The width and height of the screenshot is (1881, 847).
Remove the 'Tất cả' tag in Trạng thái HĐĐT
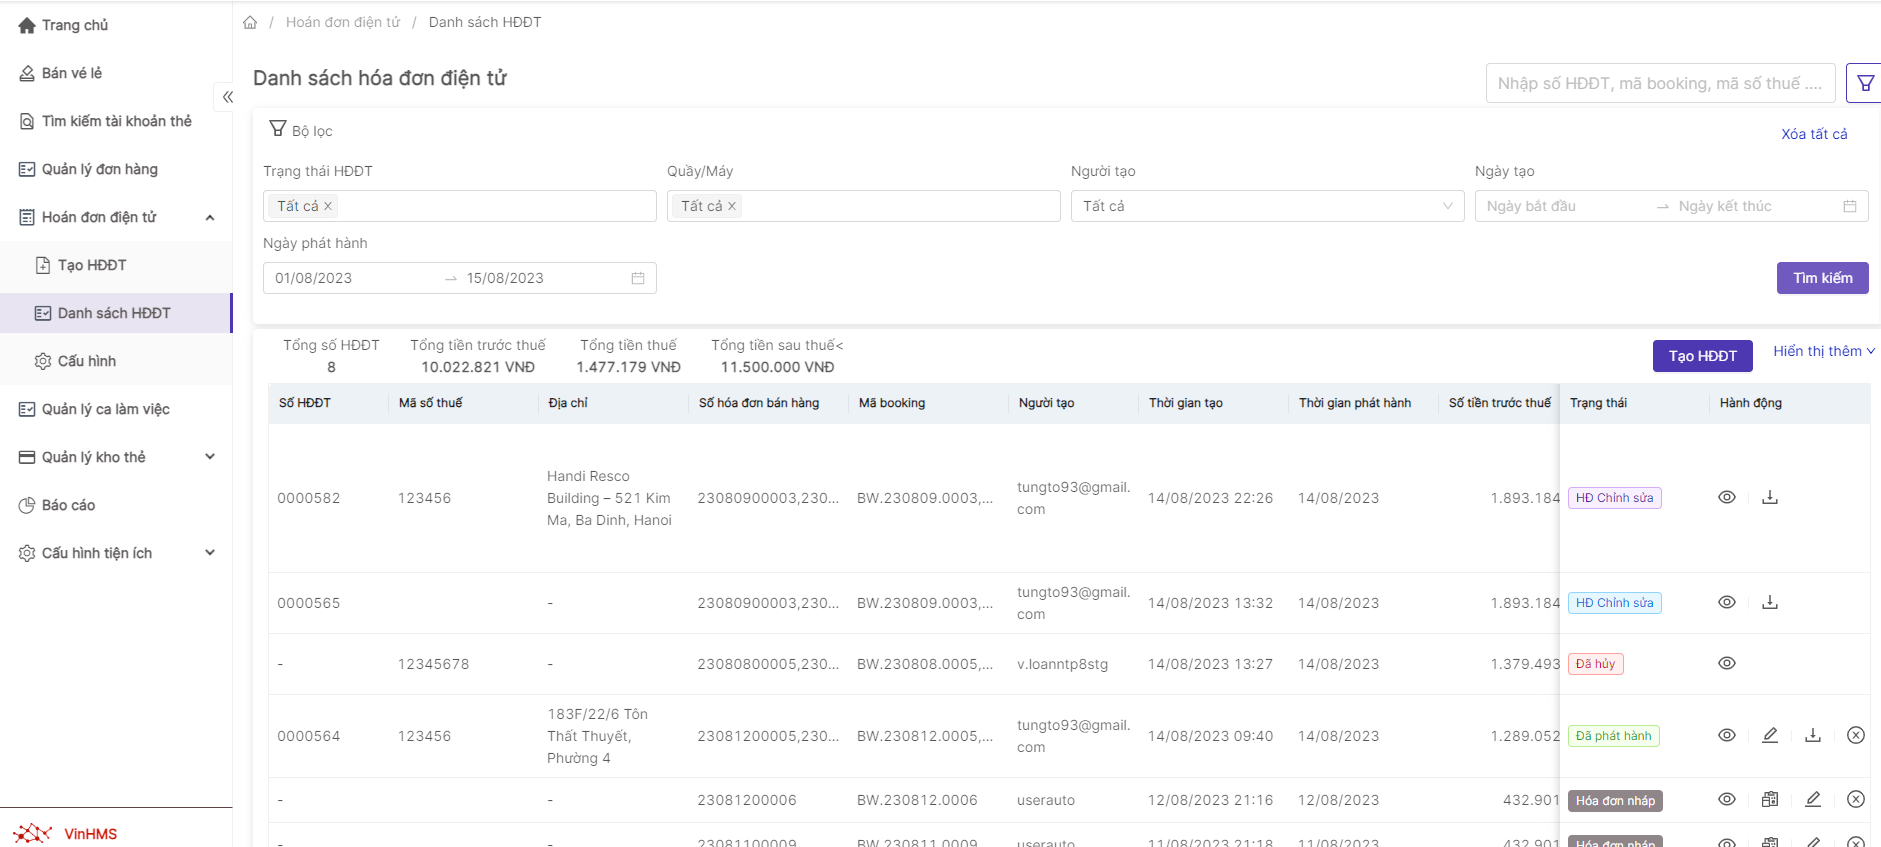[x=328, y=206]
